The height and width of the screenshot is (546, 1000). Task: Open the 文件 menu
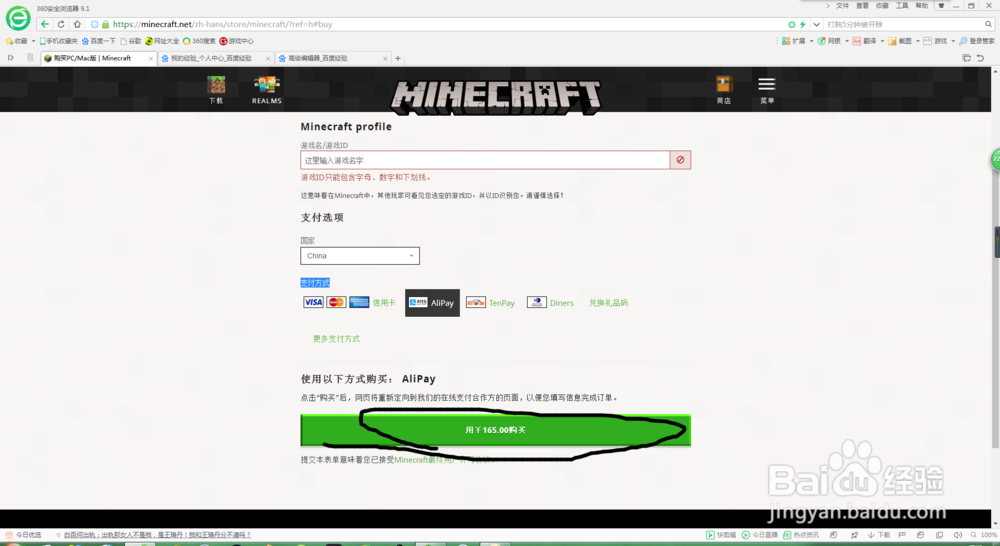point(842,6)
